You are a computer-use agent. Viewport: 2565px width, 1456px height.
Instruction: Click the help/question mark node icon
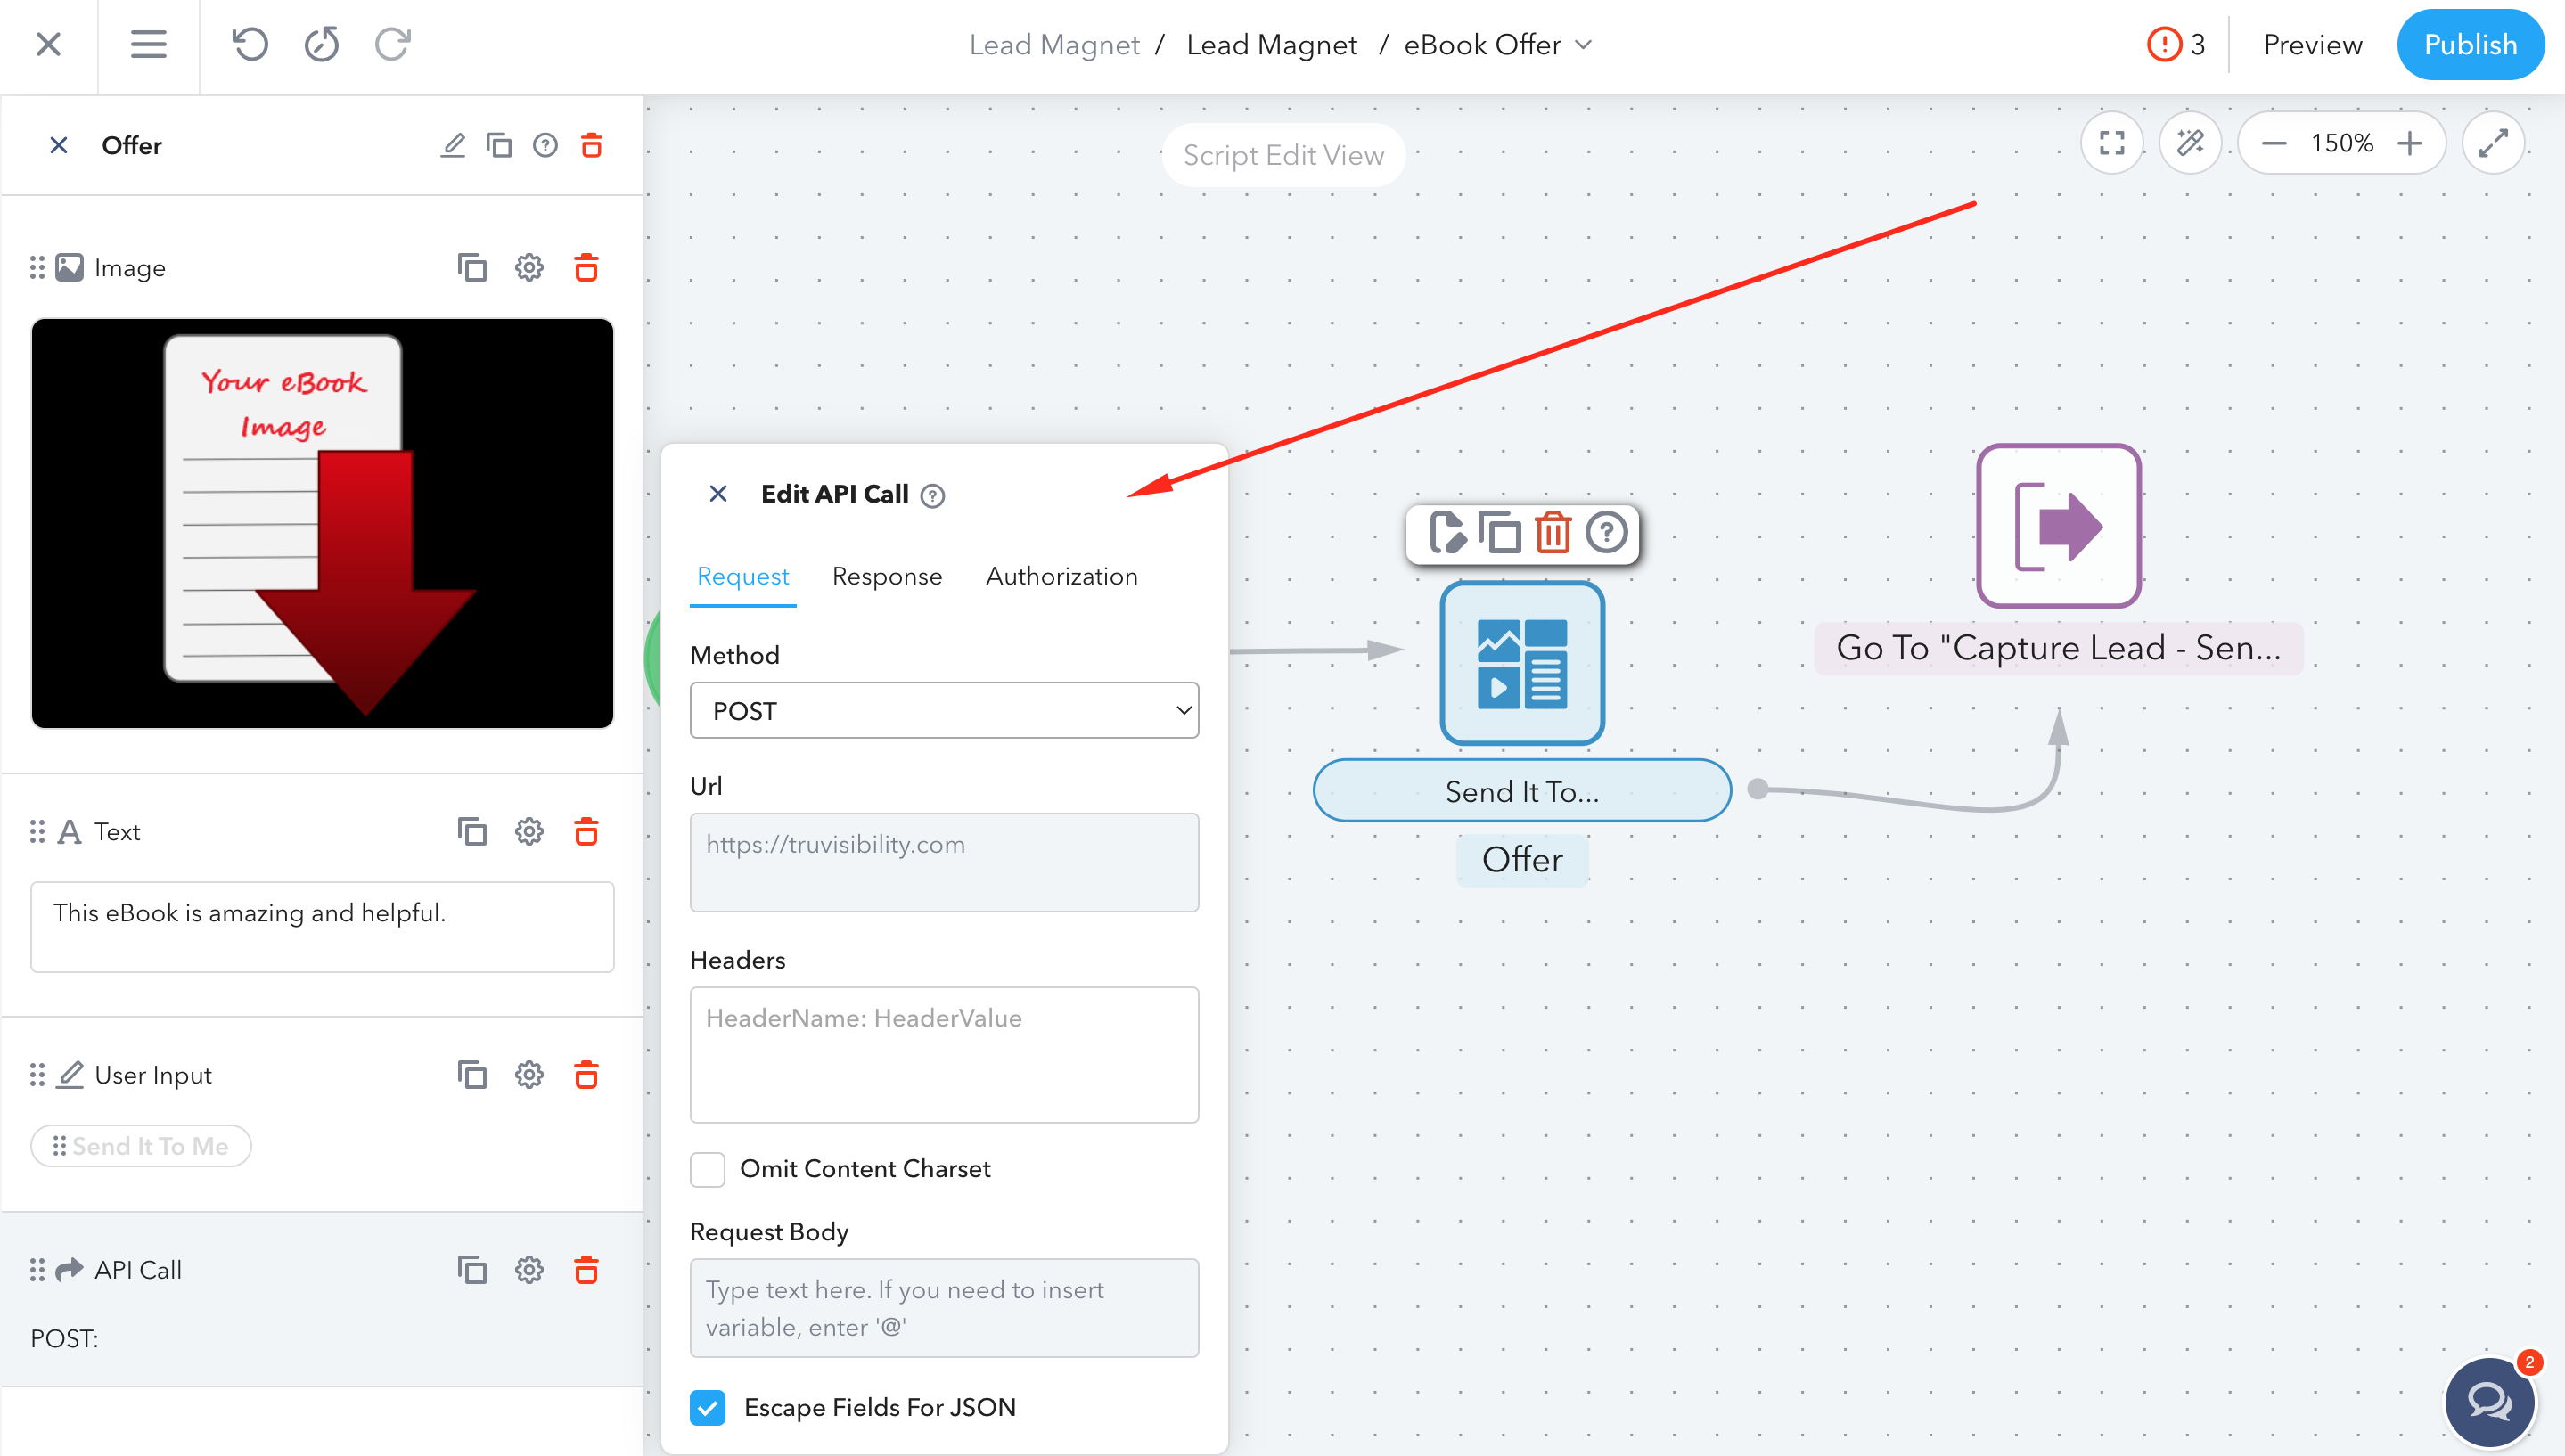(x=1607, y=532)
